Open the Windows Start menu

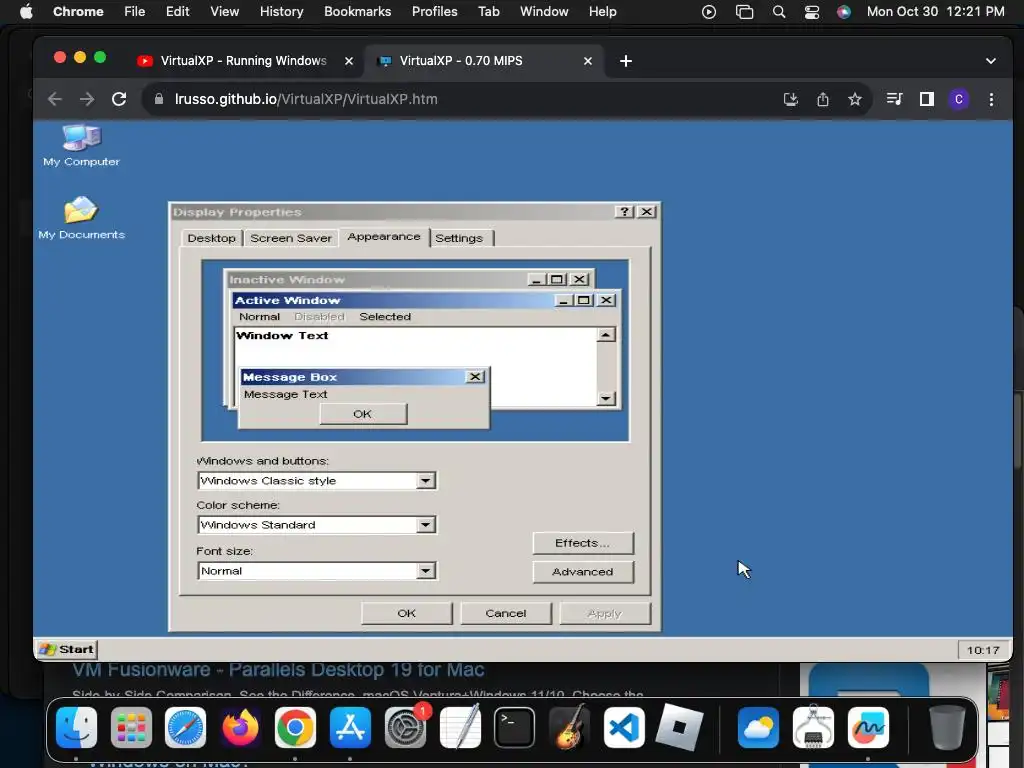pyautogui.click(x=67, y=649)
